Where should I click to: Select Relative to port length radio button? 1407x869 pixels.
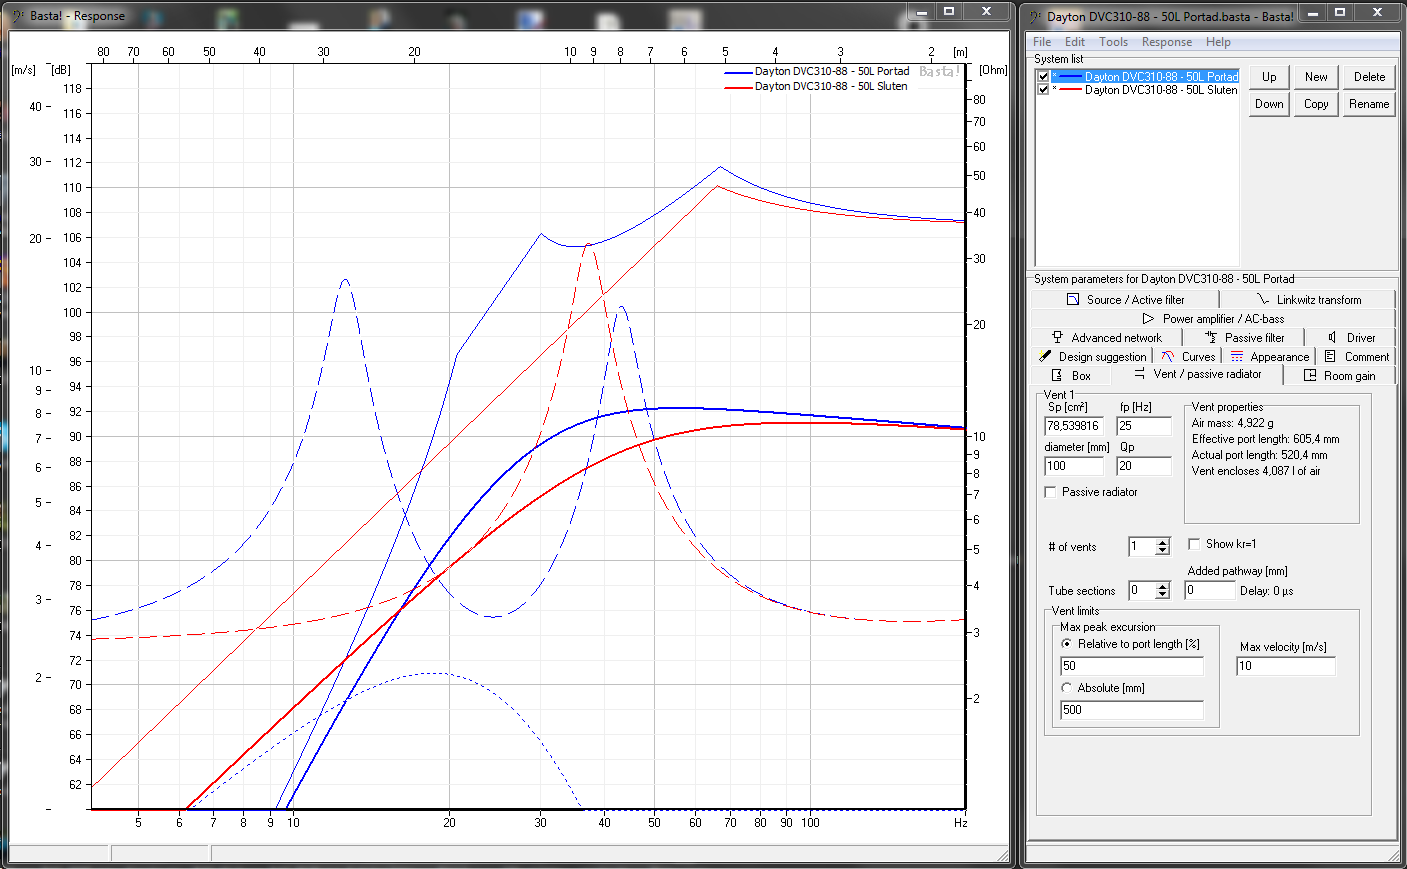(1067, 644)
